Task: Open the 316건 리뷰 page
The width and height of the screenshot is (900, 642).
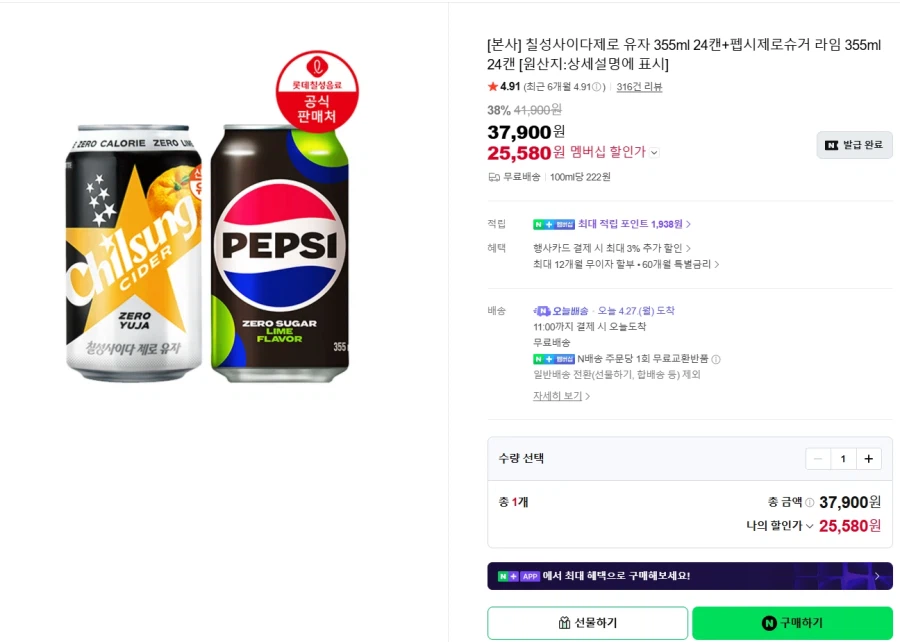Action: pos(640,87)
